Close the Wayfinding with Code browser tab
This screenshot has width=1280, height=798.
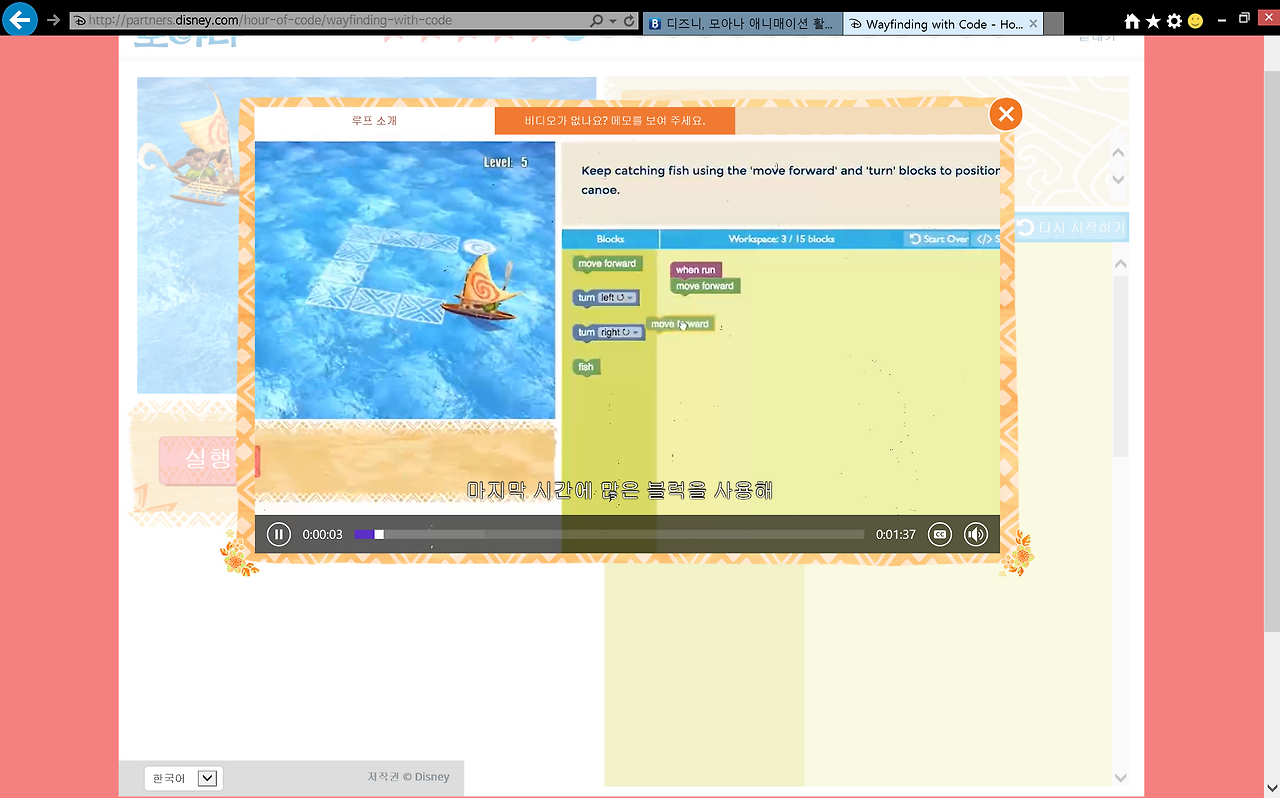pos(1034,24)
